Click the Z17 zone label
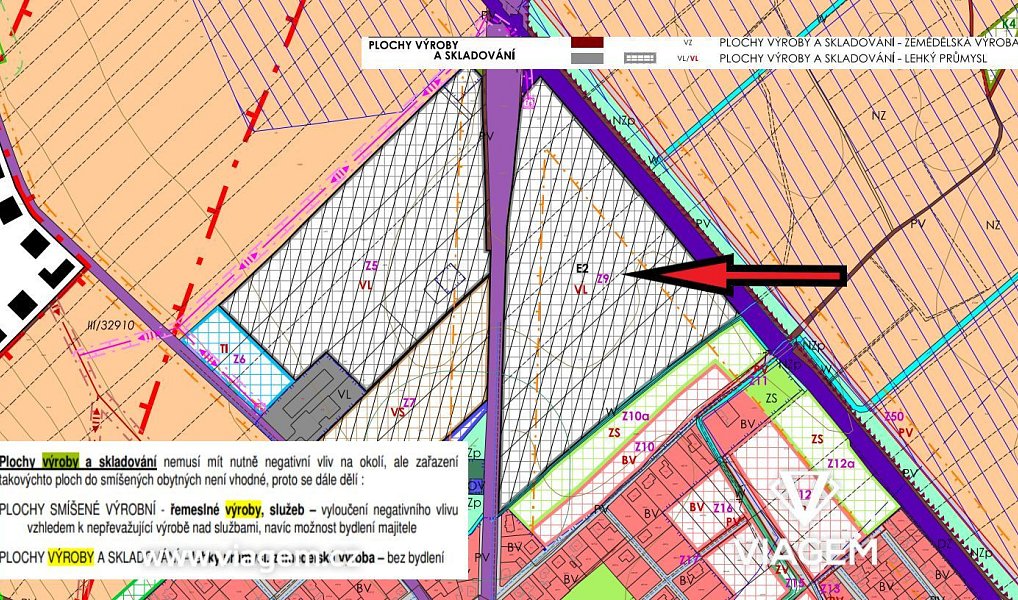The image size is (1018, 600). click(689, 559)
